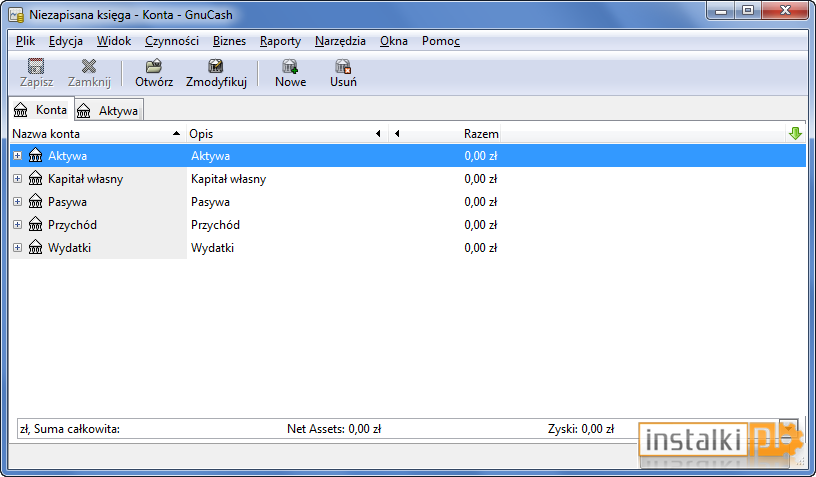Expand the Przychód account tree

coord(17,224)
